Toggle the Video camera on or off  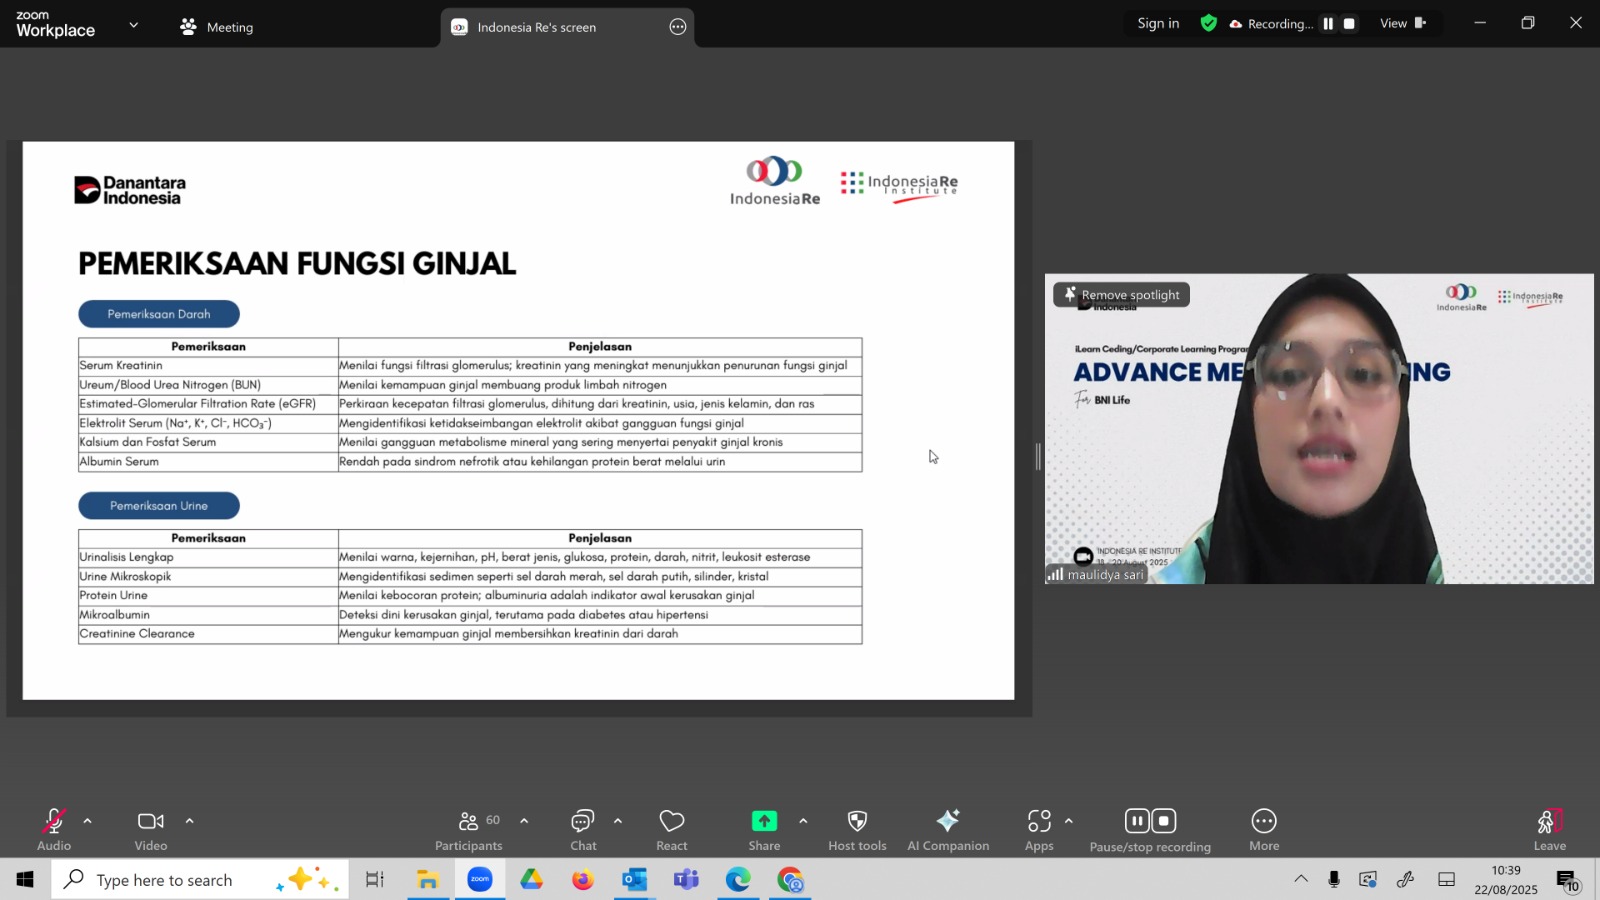[x=151, y=829]
